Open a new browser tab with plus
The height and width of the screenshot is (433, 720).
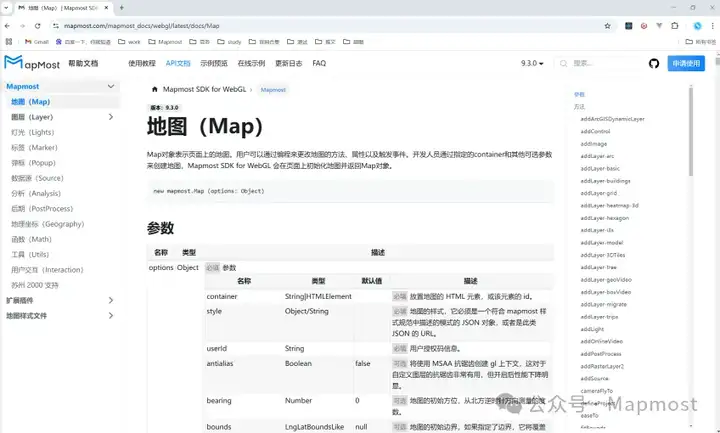coord(122,8)
